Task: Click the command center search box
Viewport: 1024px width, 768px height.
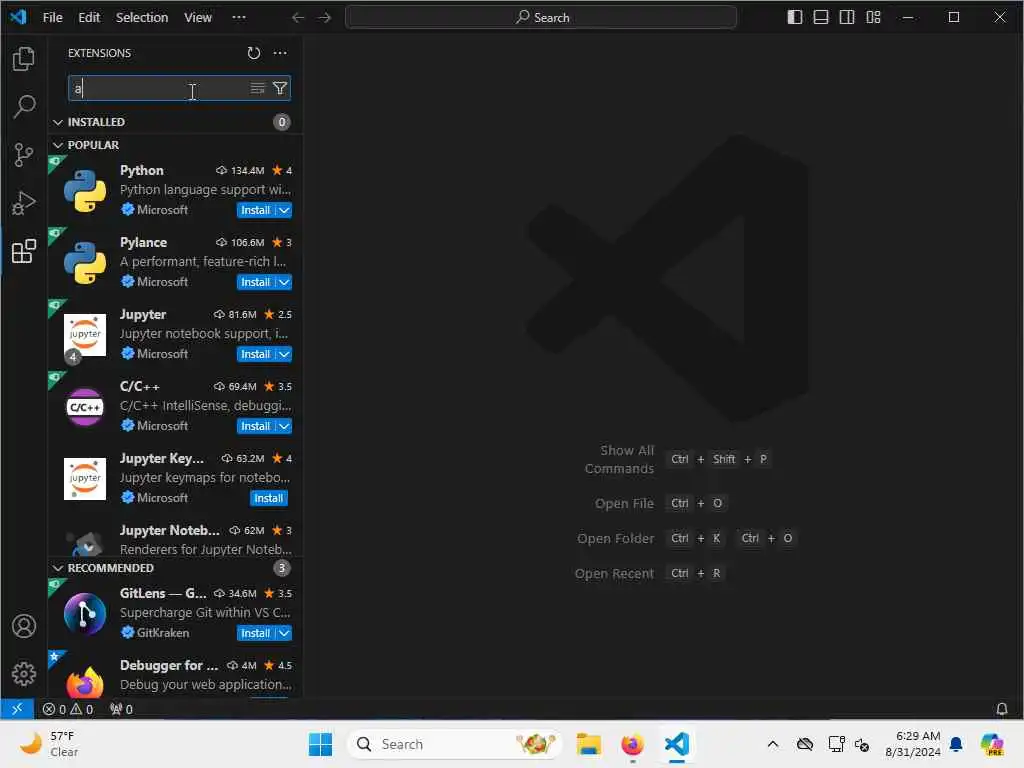Action: [x=541, y=18]
